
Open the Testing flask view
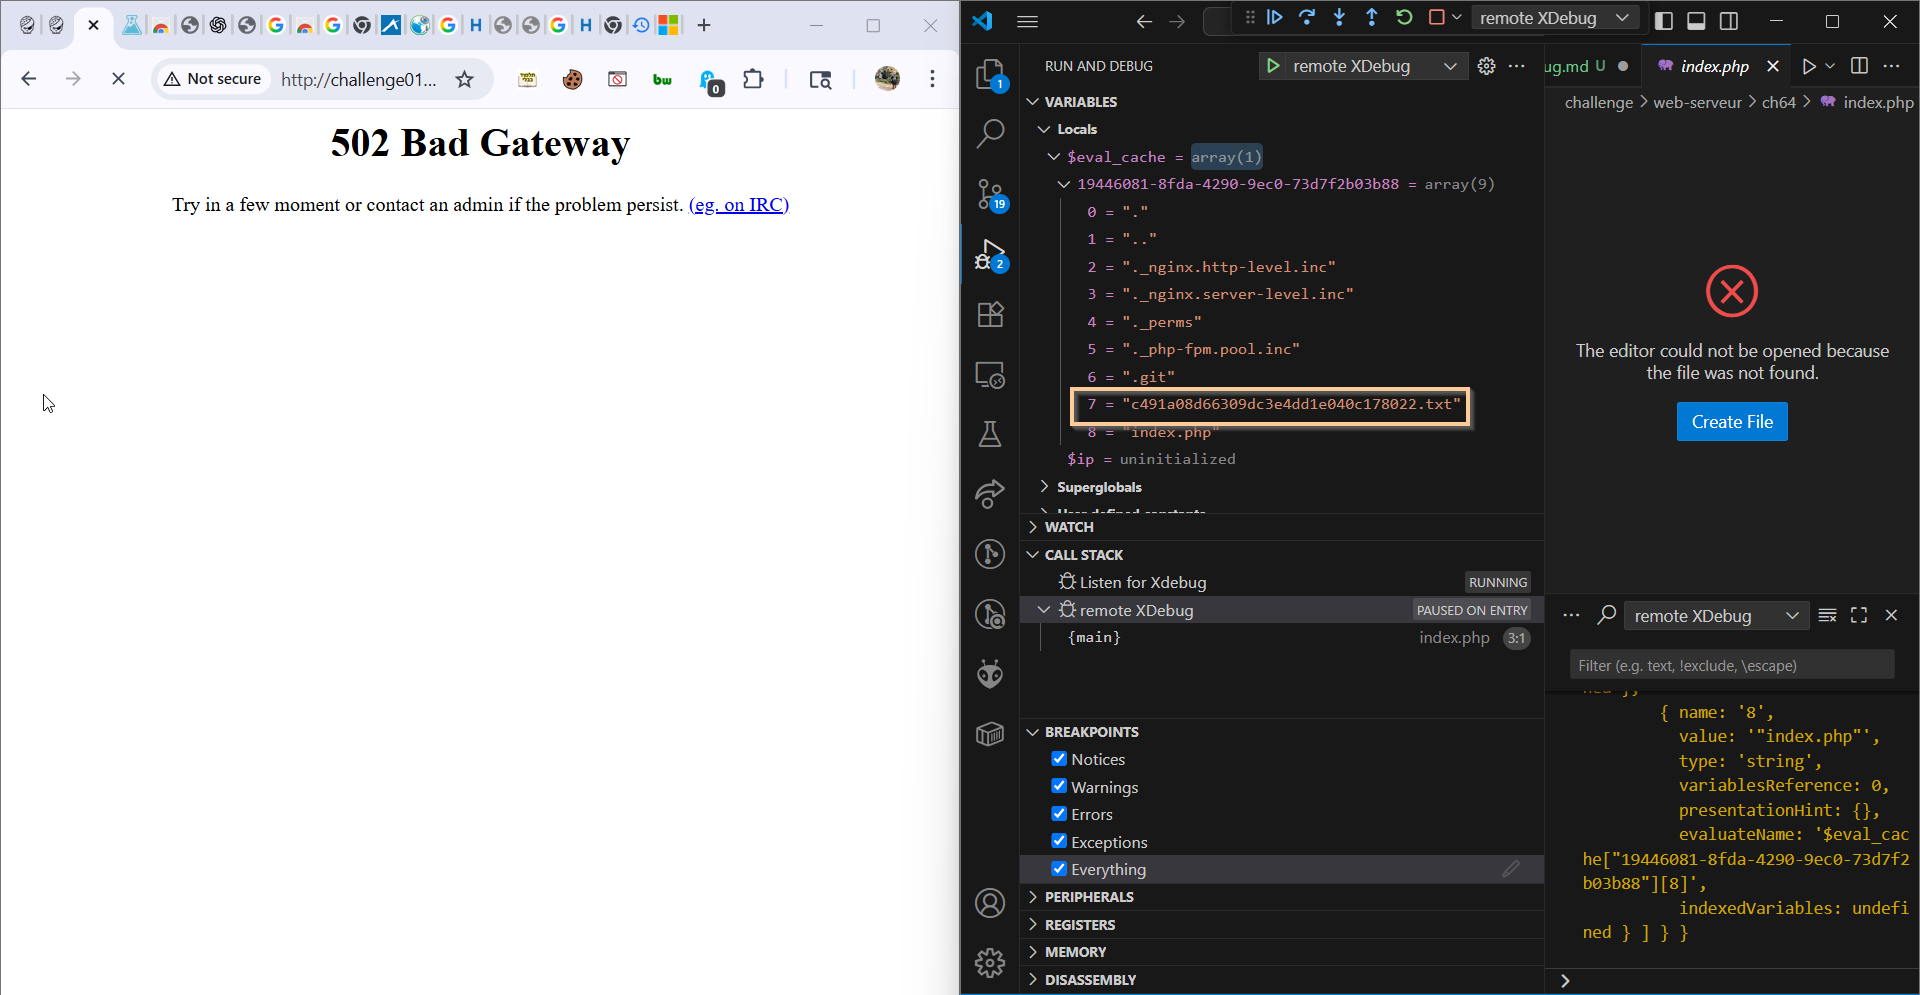tap(990, 435)
